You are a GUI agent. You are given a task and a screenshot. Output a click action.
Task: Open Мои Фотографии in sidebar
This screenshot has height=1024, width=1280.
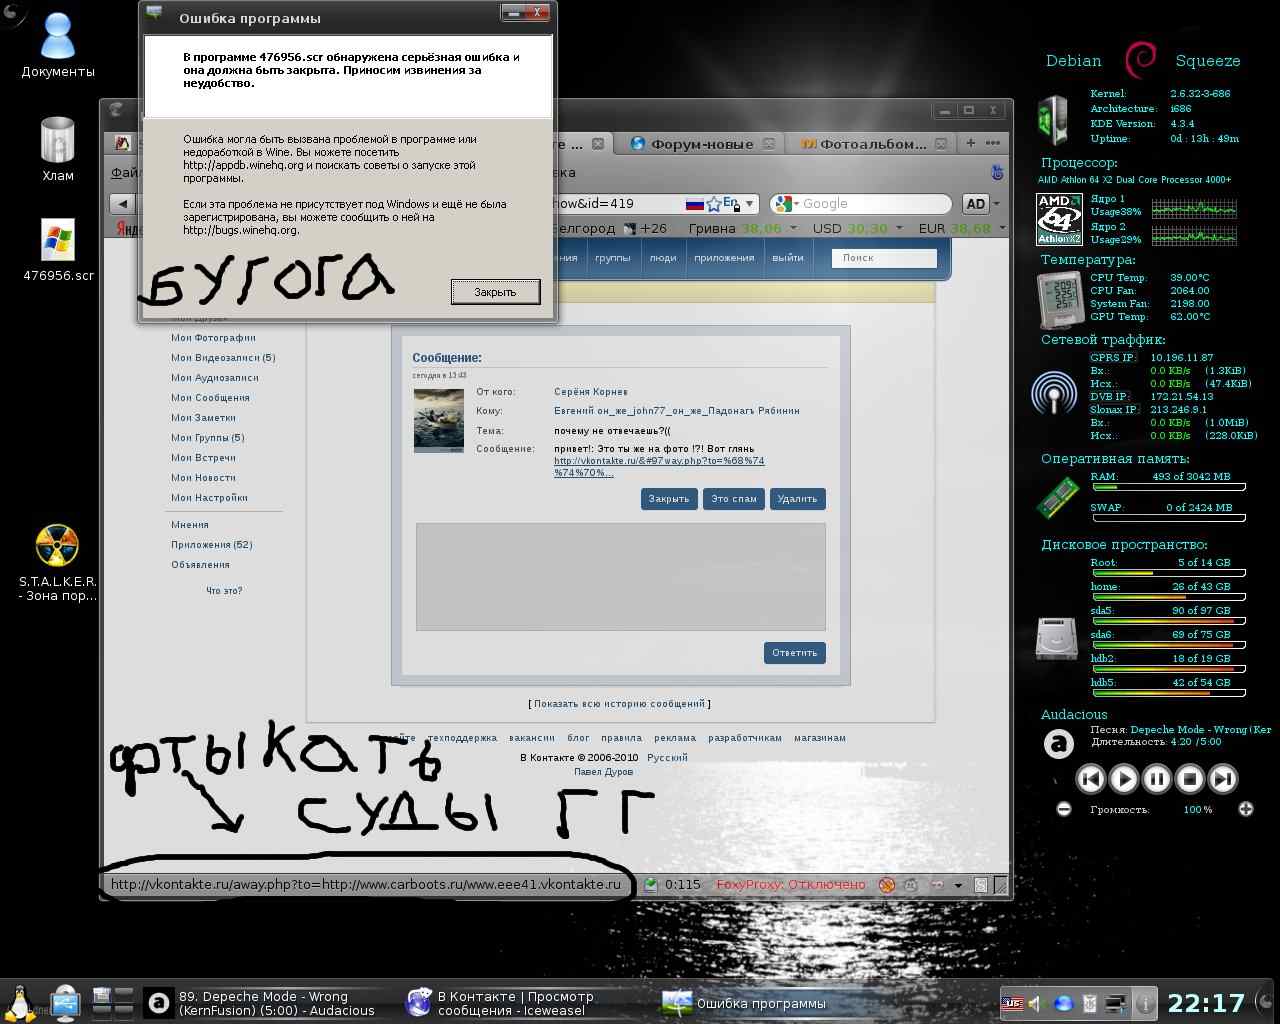(x=213, y=338)
